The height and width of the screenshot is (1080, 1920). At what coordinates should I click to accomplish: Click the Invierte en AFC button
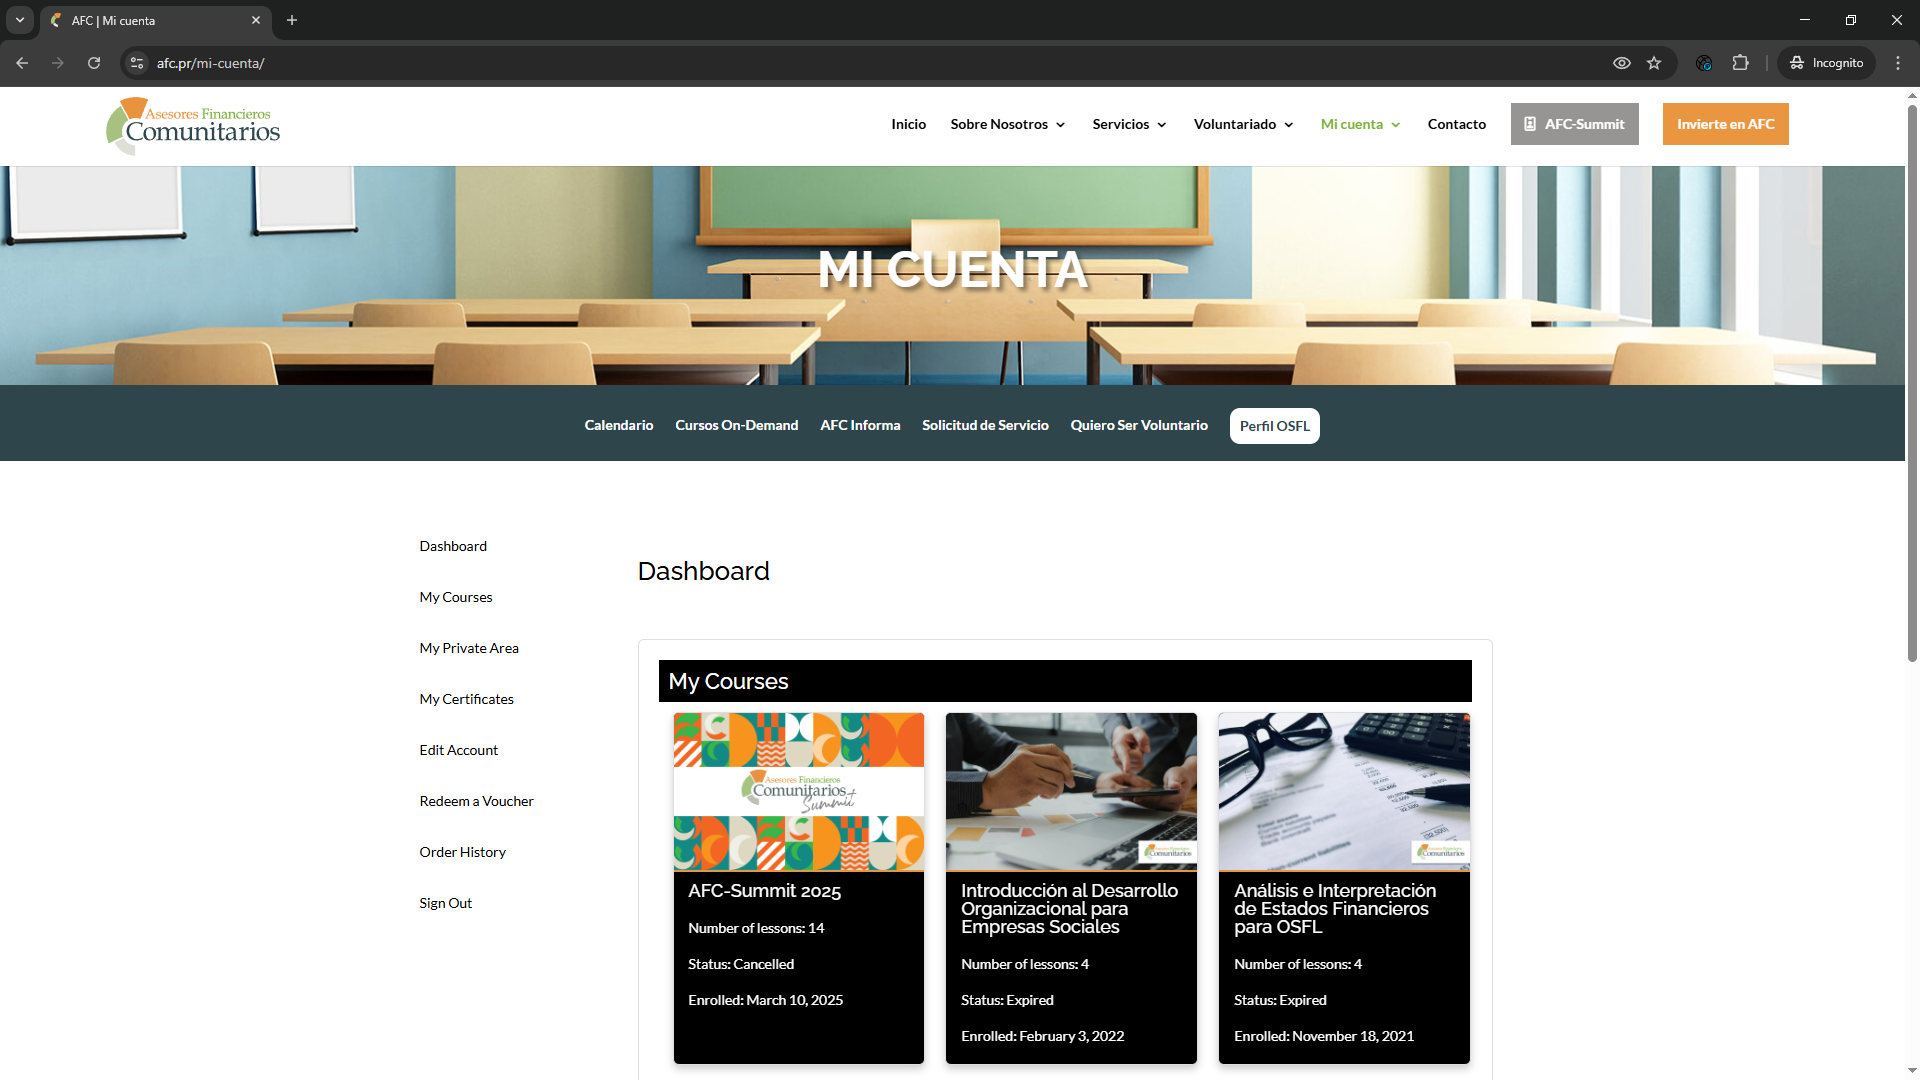1725,124
